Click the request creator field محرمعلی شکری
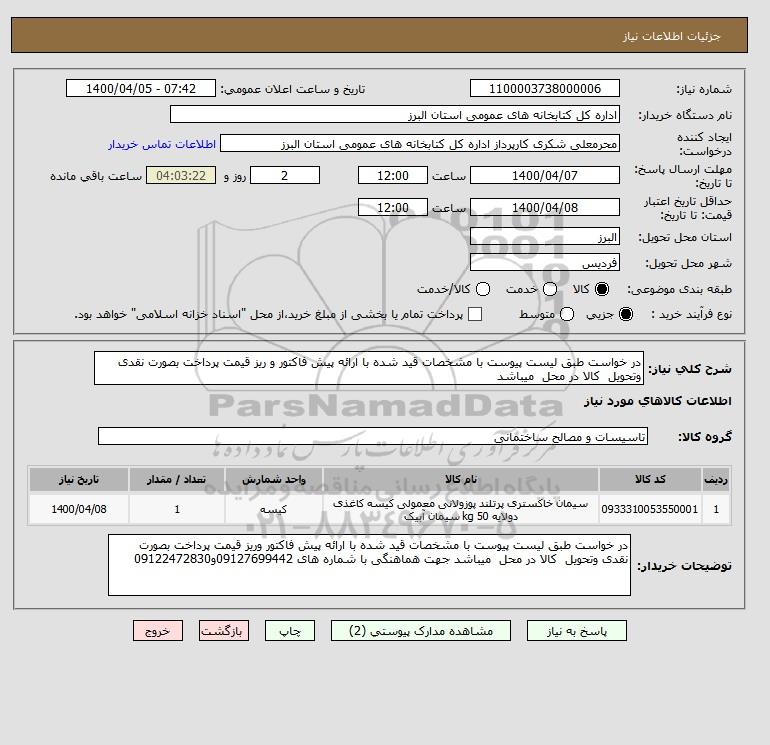 click(x=420, y=143)
